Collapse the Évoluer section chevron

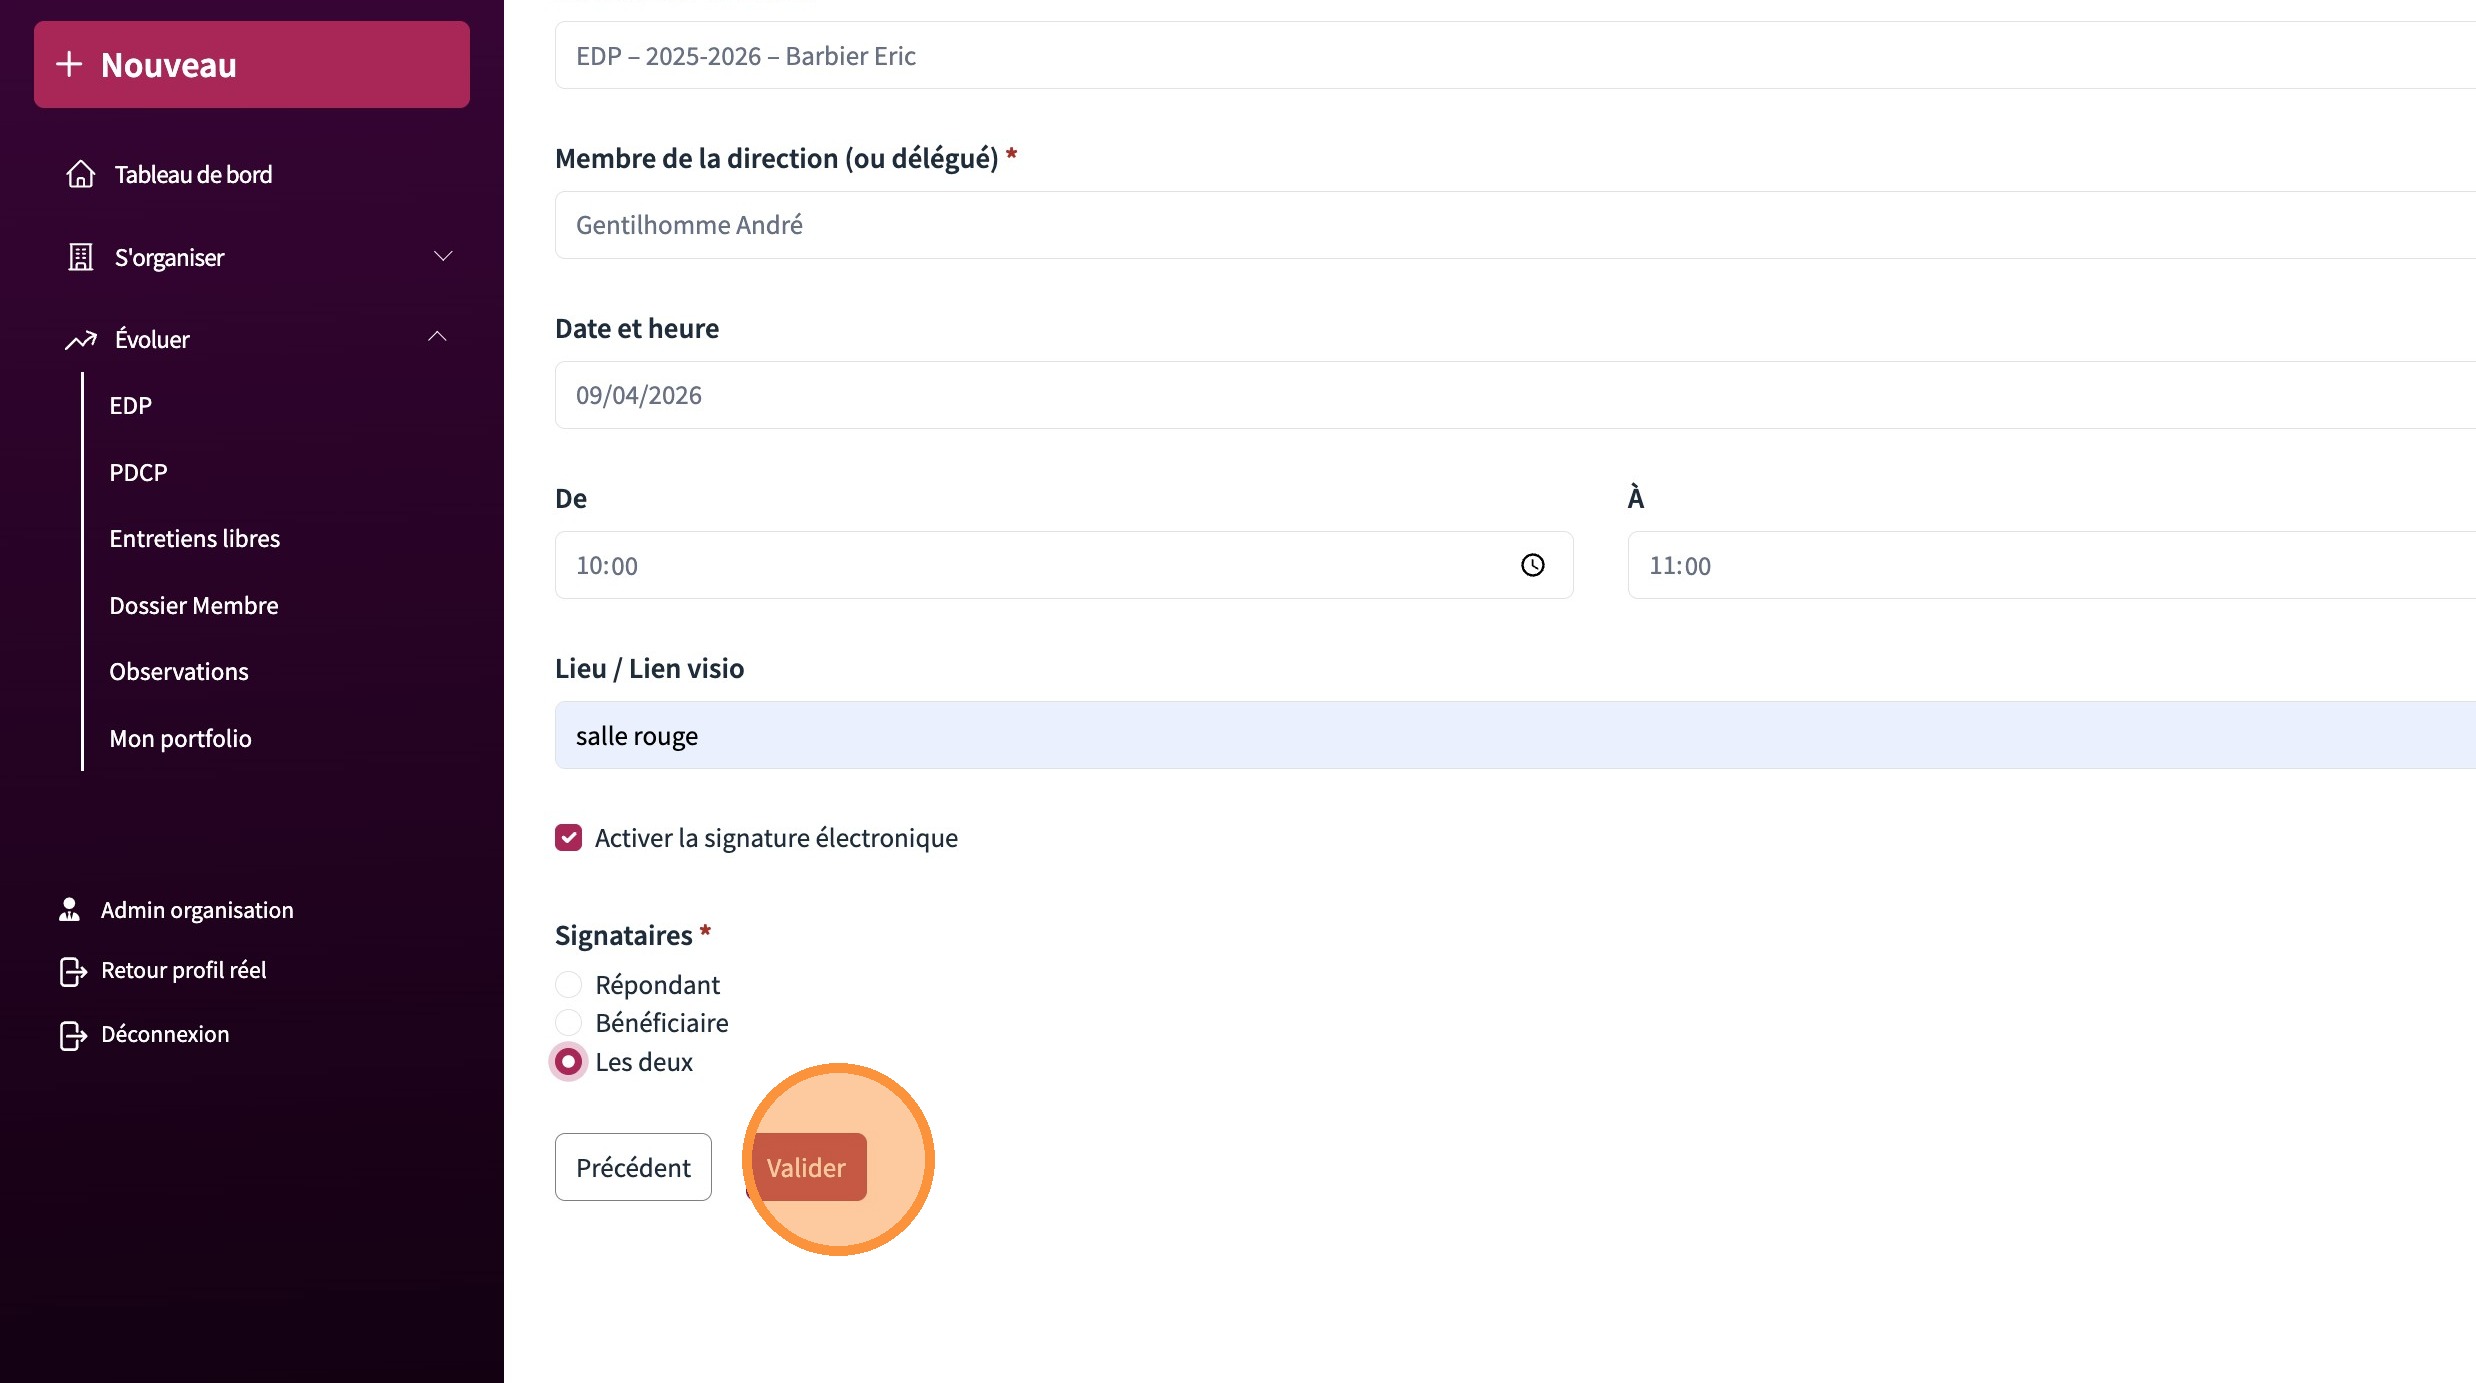coord(438,337)
